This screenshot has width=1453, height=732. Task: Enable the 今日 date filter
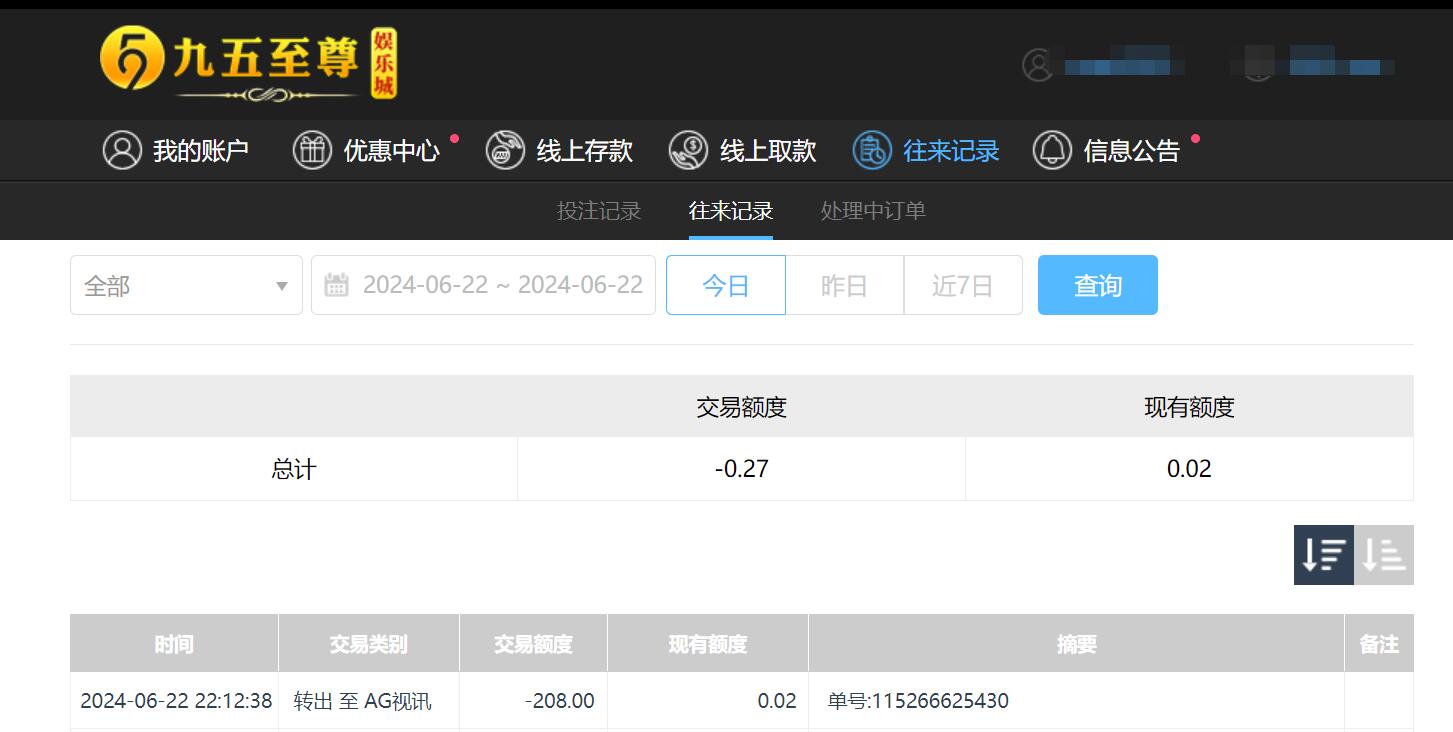pyautogui.click(x=725, y=285)
